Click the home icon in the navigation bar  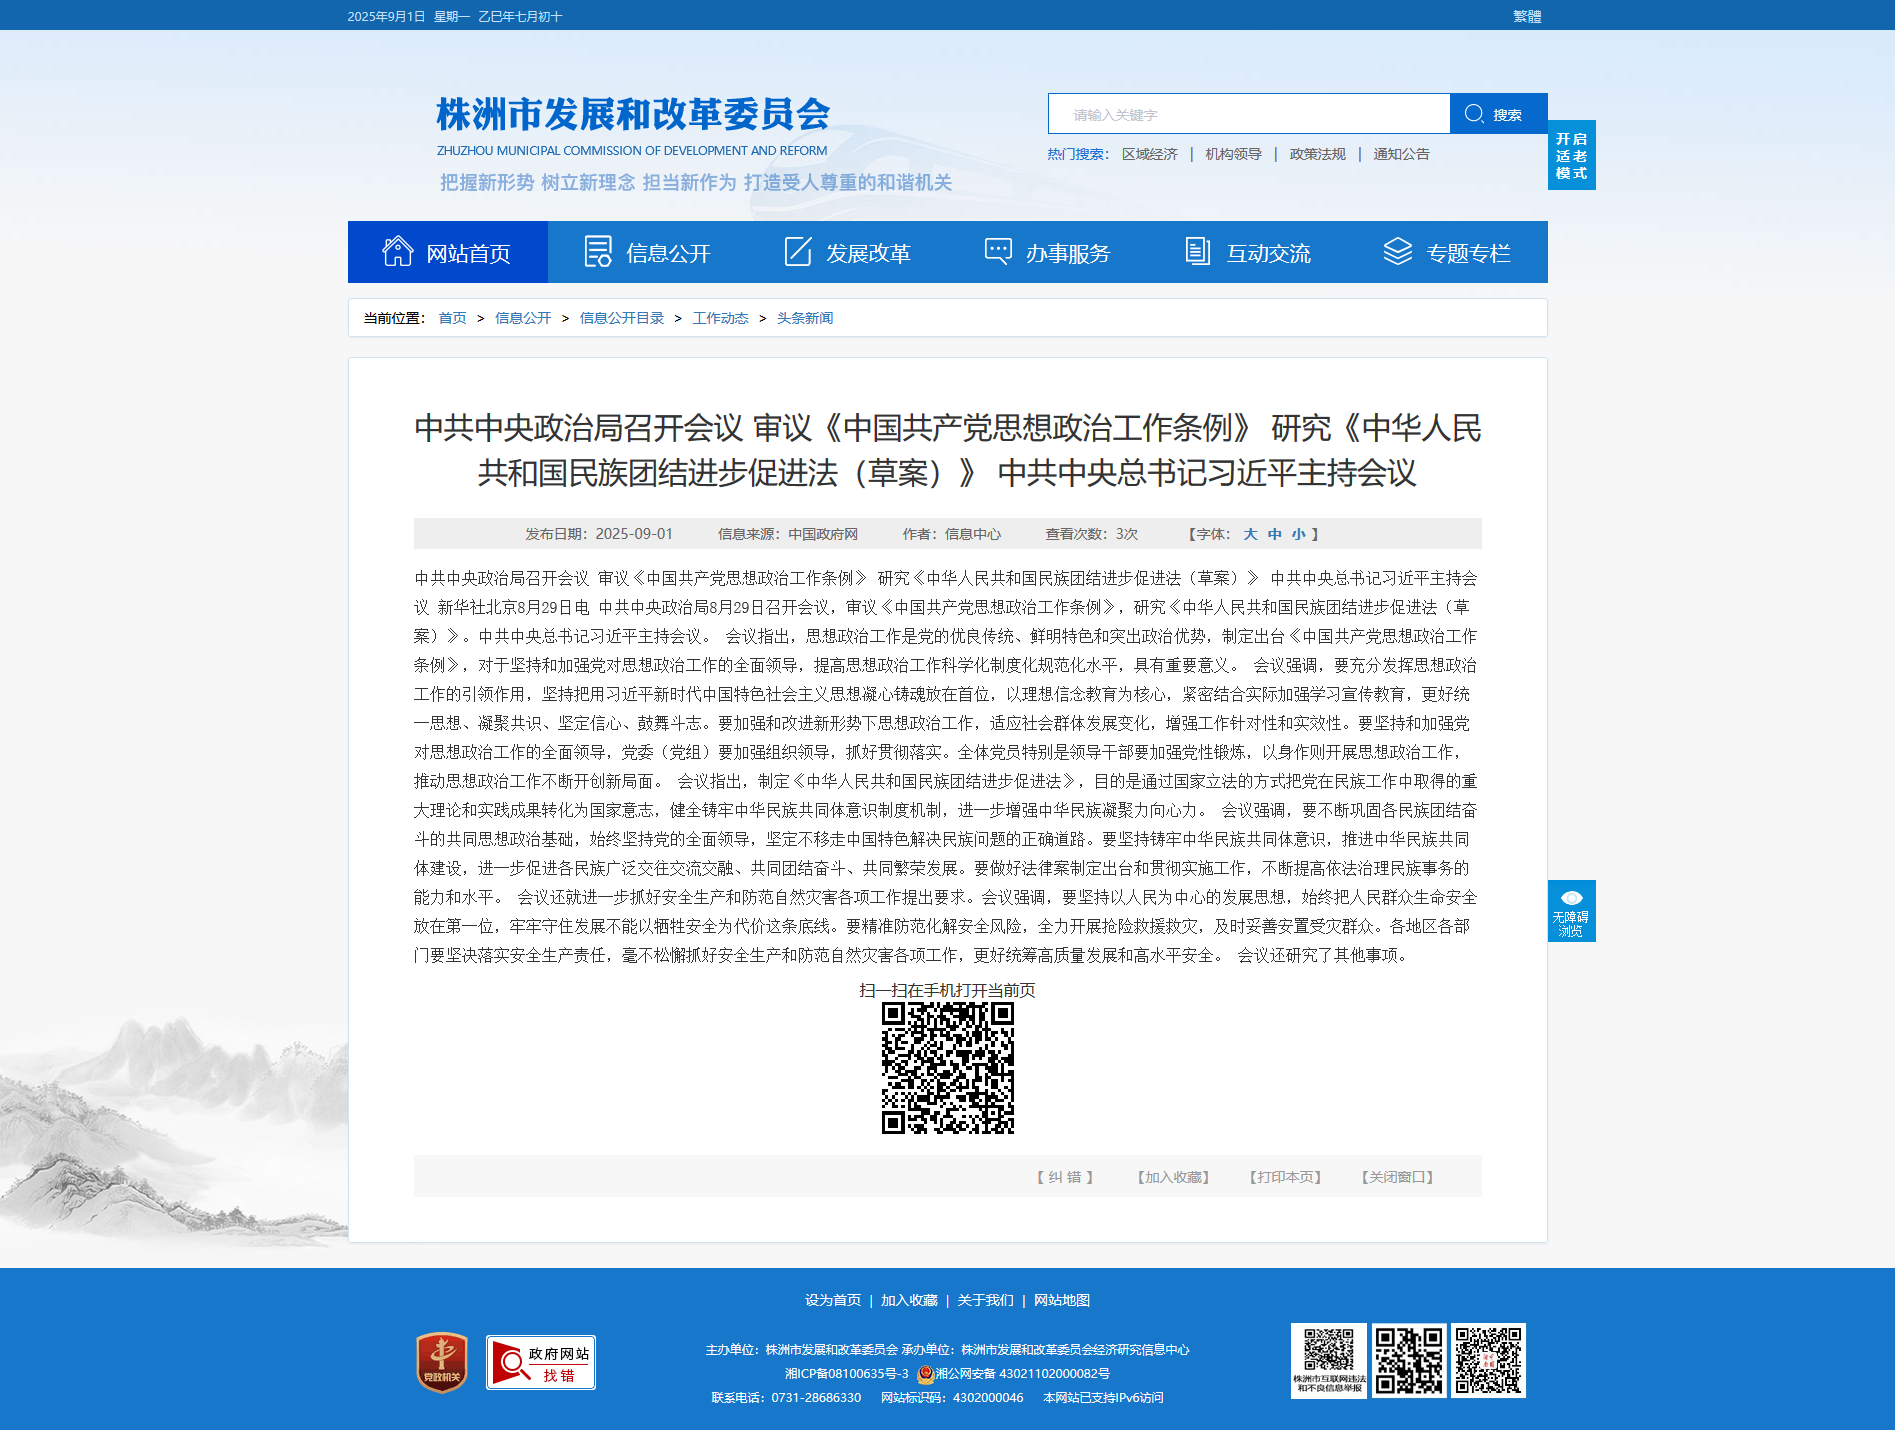coord(397,251)
